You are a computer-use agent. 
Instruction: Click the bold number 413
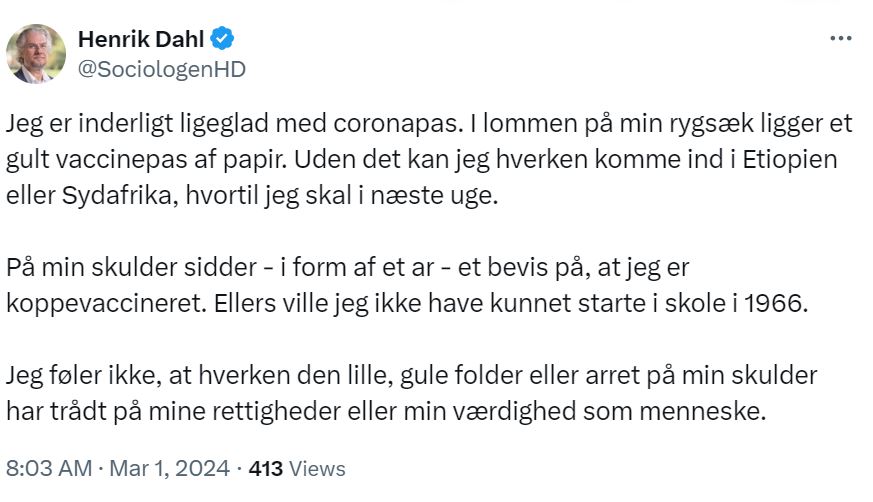pyautogui.click(x=265, y=468)
